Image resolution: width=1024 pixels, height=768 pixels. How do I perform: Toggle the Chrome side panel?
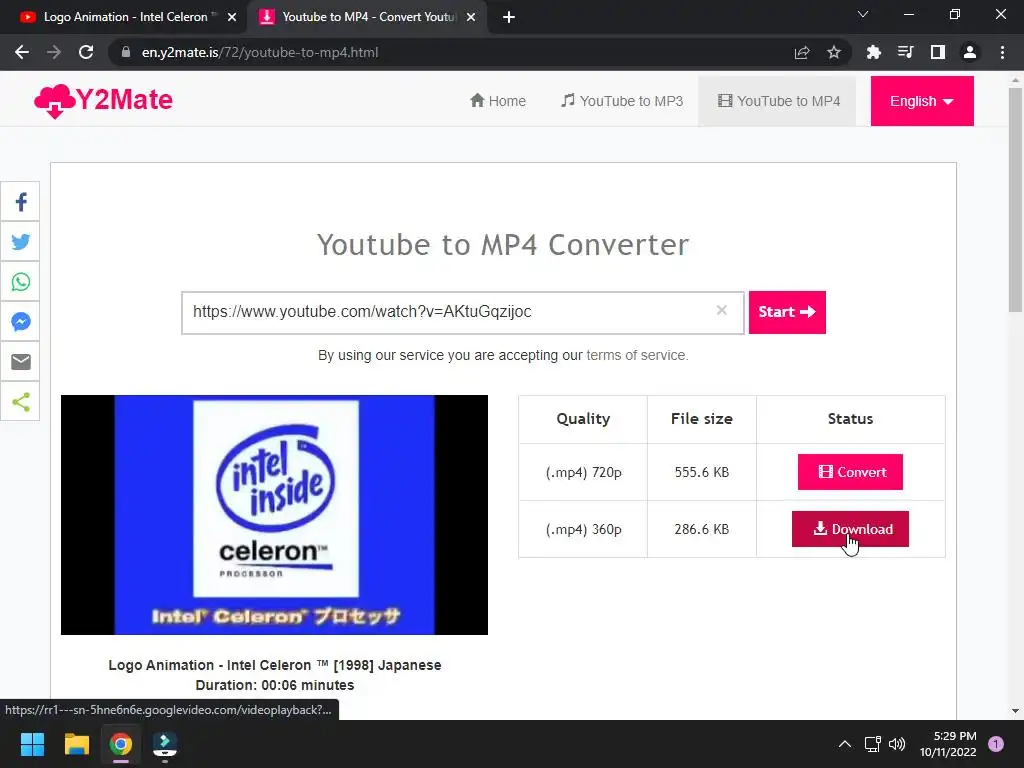coord(938,52)
